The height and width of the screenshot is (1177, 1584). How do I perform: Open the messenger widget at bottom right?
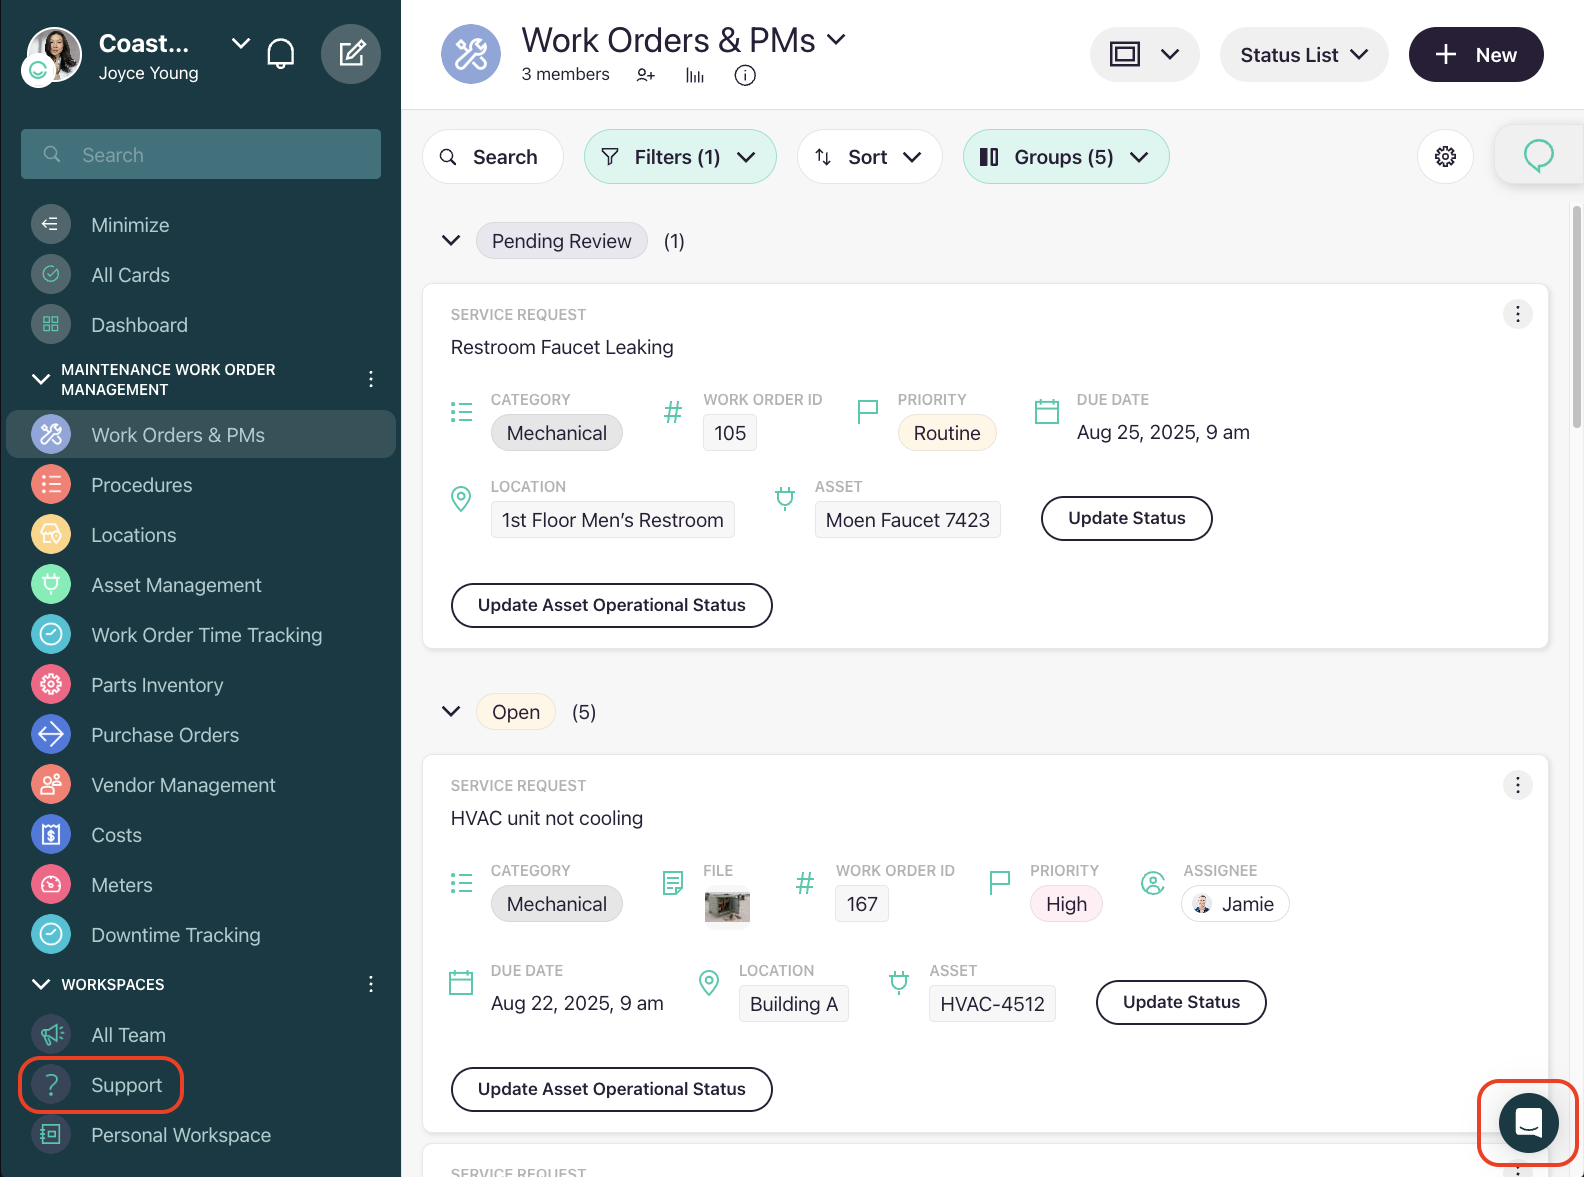(x=1528, y=1123)
